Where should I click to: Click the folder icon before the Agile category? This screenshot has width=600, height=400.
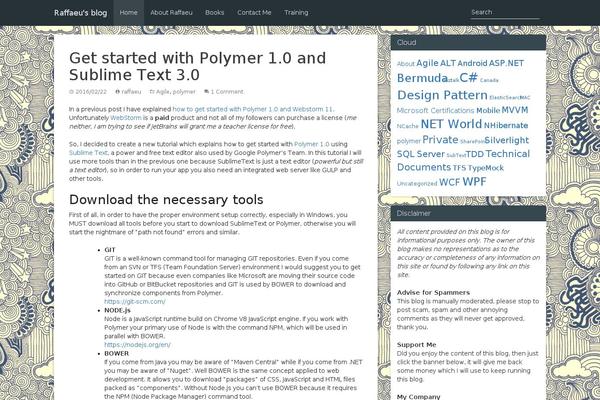(x=152, y=92)
